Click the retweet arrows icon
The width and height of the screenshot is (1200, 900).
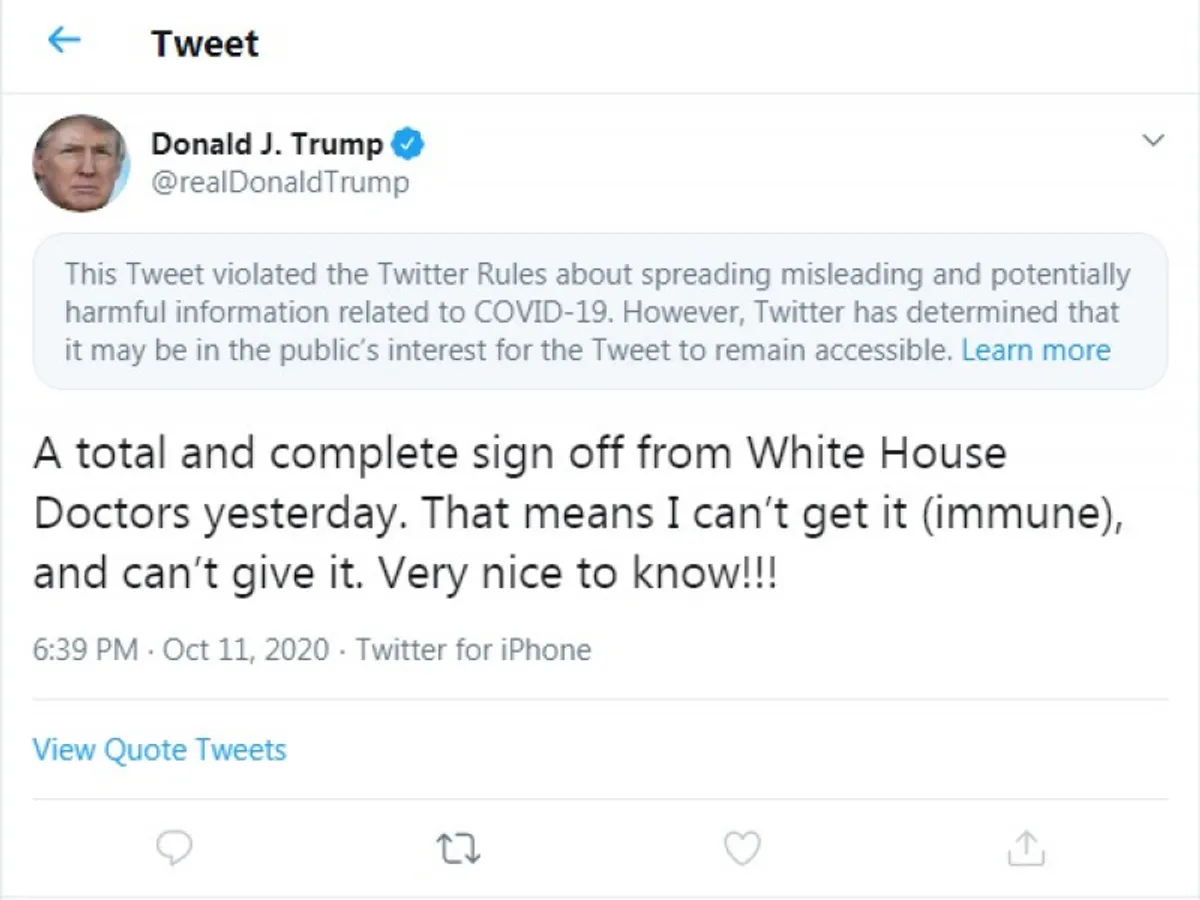tap(459, 849)
